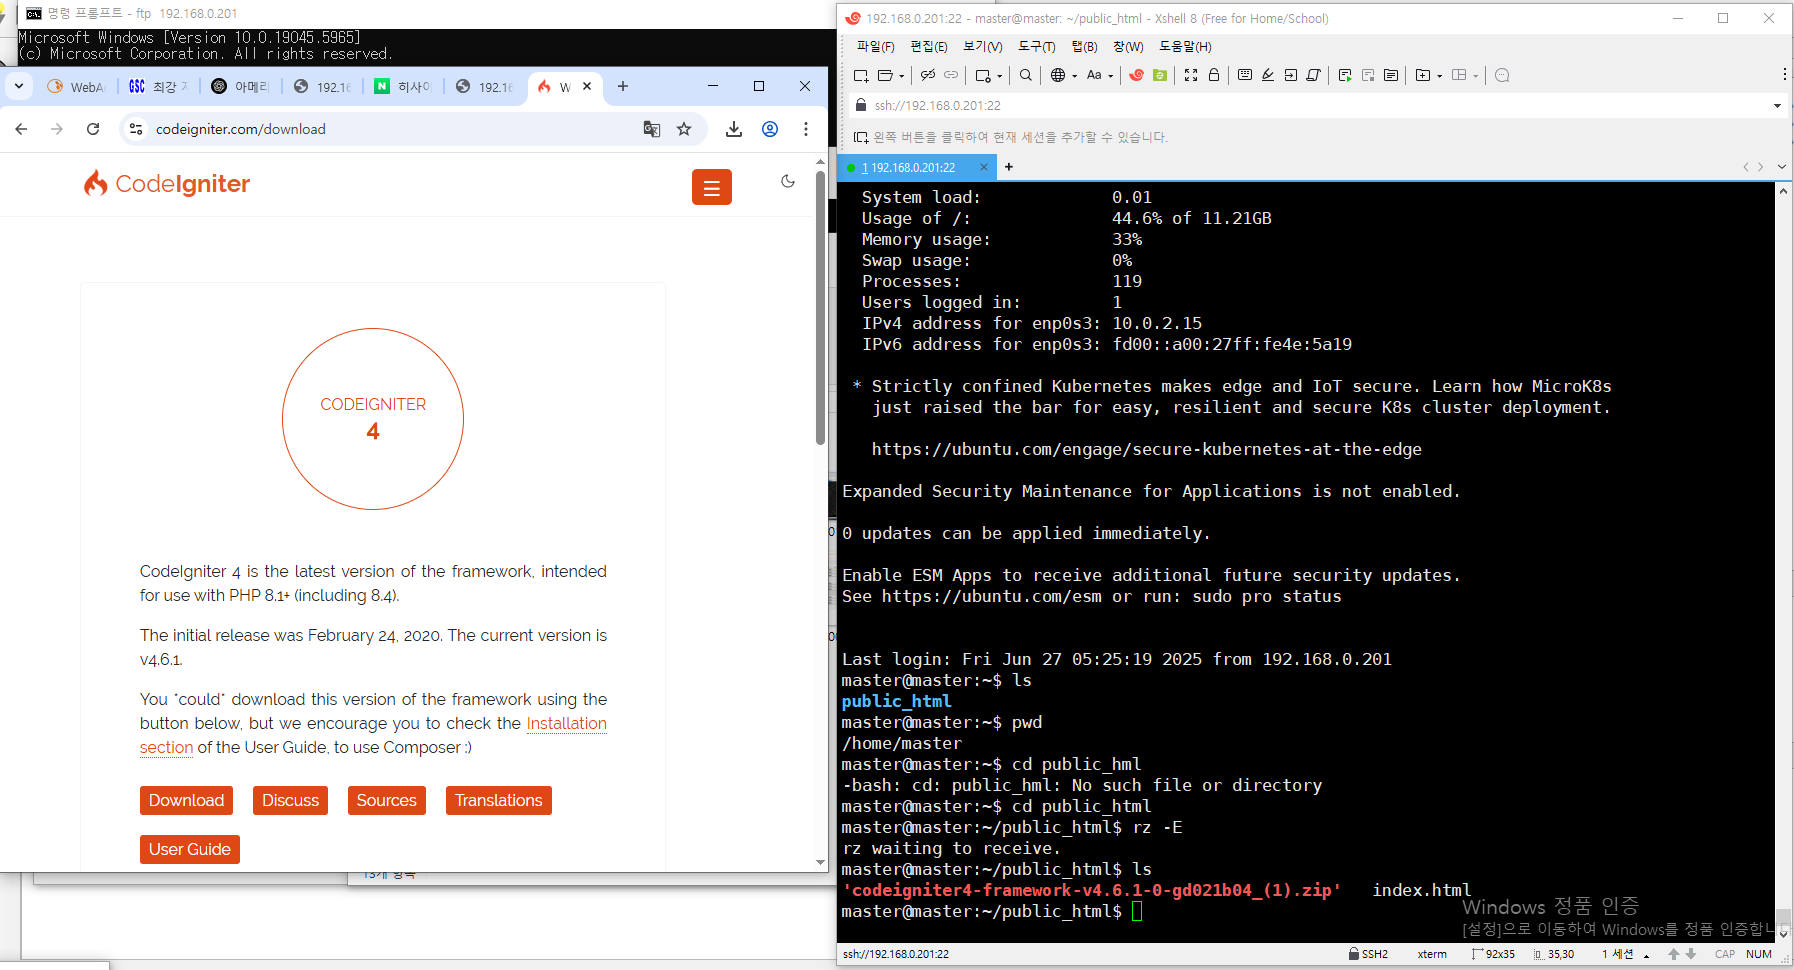Click the Find magnifier icon in Xshell toolbar

(x=1026, y=75)
